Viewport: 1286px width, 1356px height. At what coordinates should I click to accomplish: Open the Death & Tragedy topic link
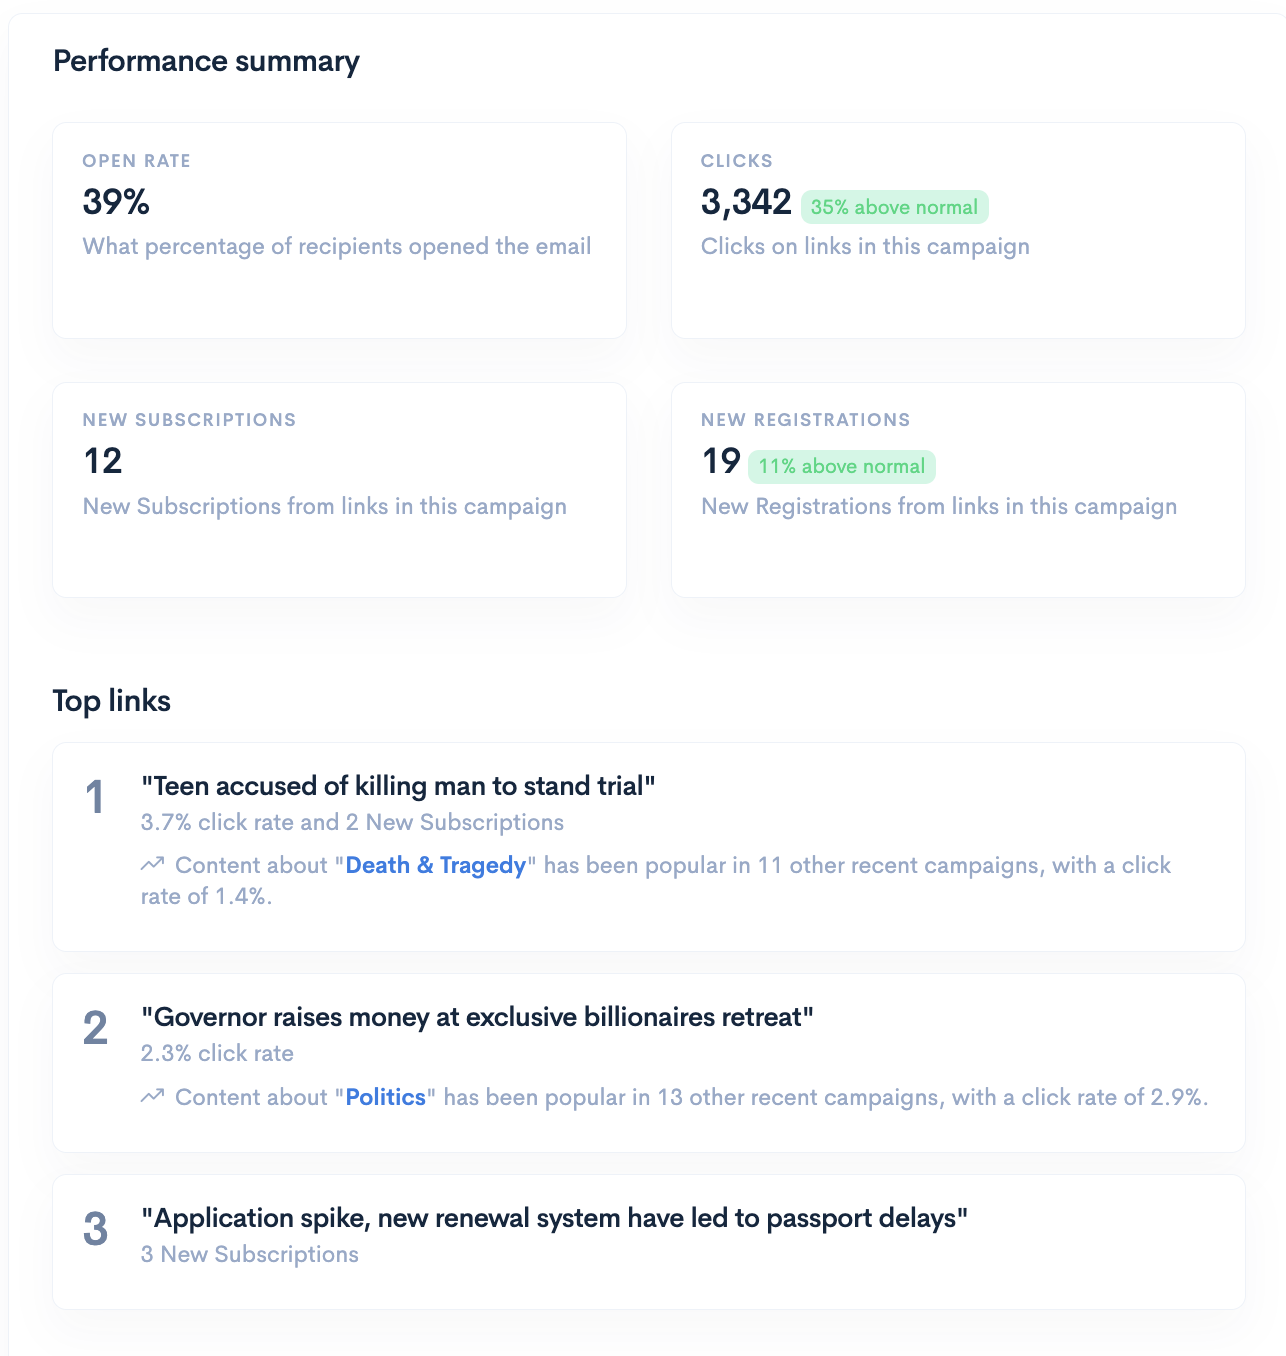[x=436, y=865]
